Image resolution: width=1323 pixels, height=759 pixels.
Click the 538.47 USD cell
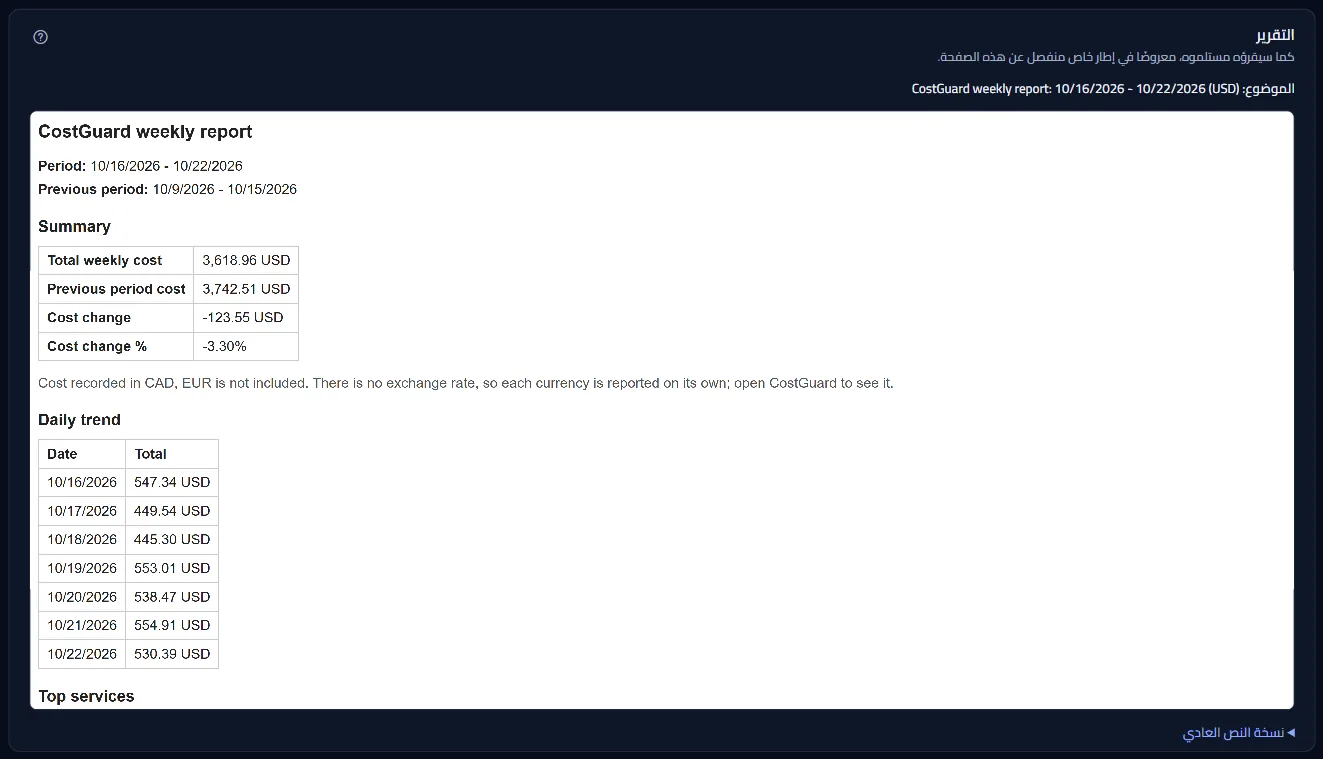pos(172,597)
